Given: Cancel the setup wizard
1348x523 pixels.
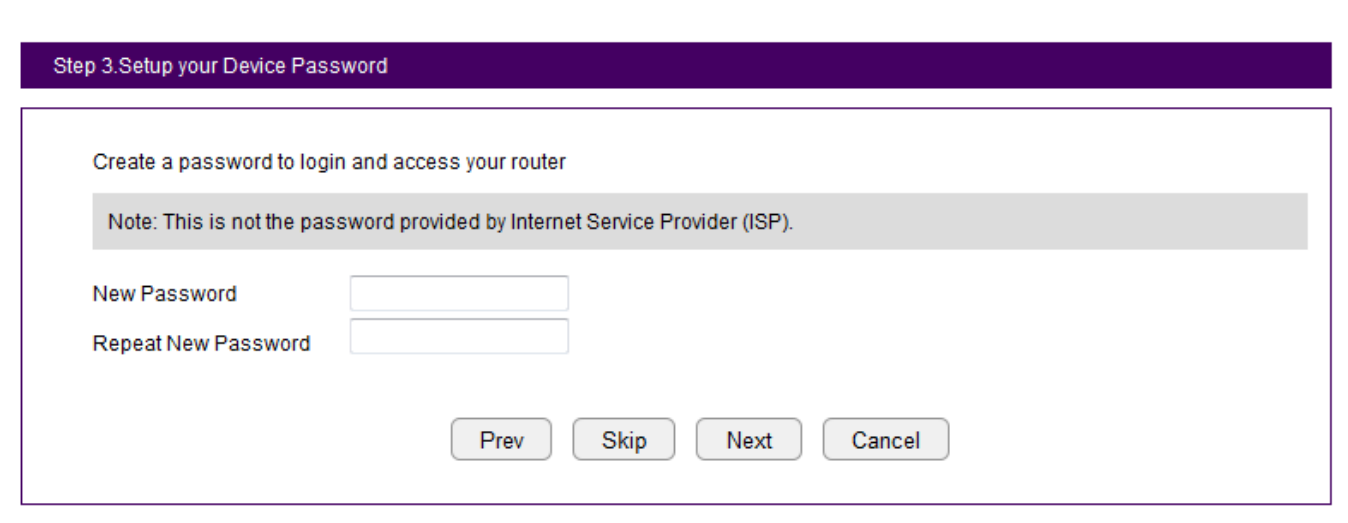Looking at the screenshot, I should 885,440.
